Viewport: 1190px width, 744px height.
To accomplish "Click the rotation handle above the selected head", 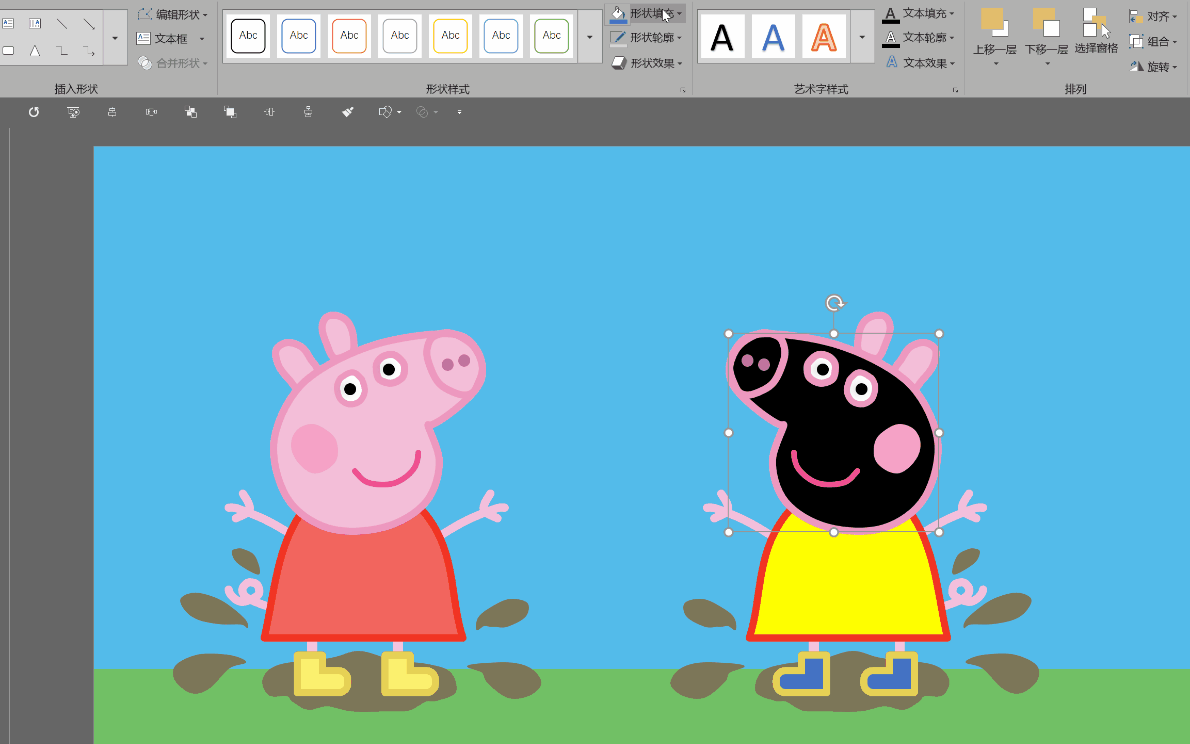I will coord(834,304).
